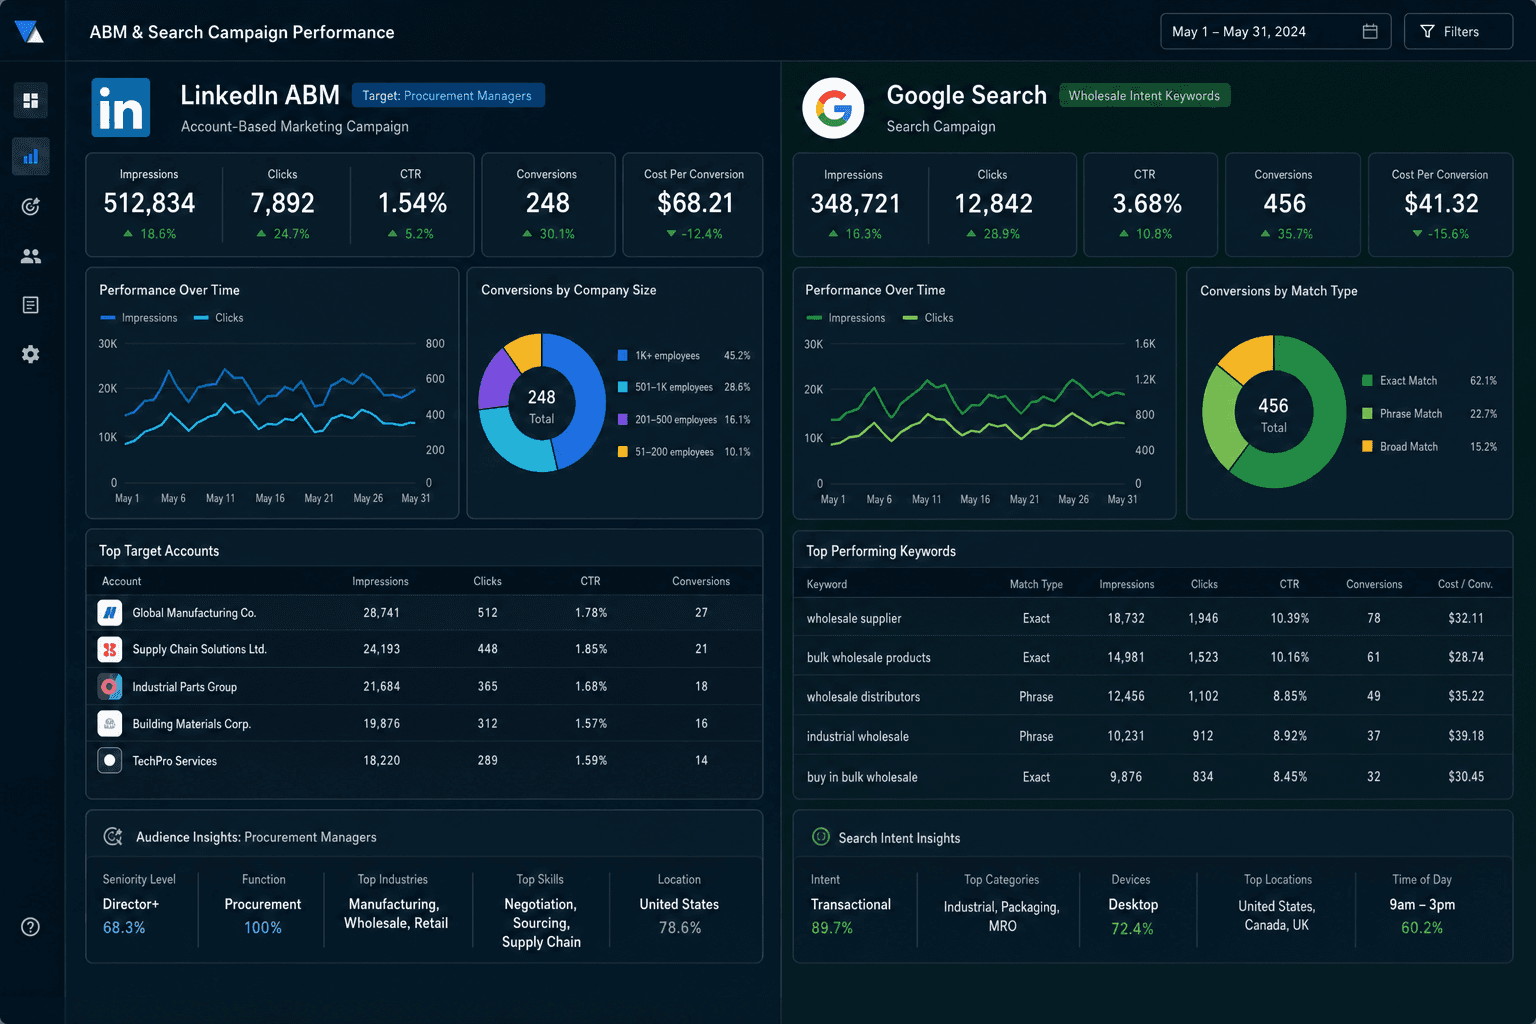Click the Transactional 89.7% intent value
Viewport: 1536px width, 1024px height.
tap(851, 916)
